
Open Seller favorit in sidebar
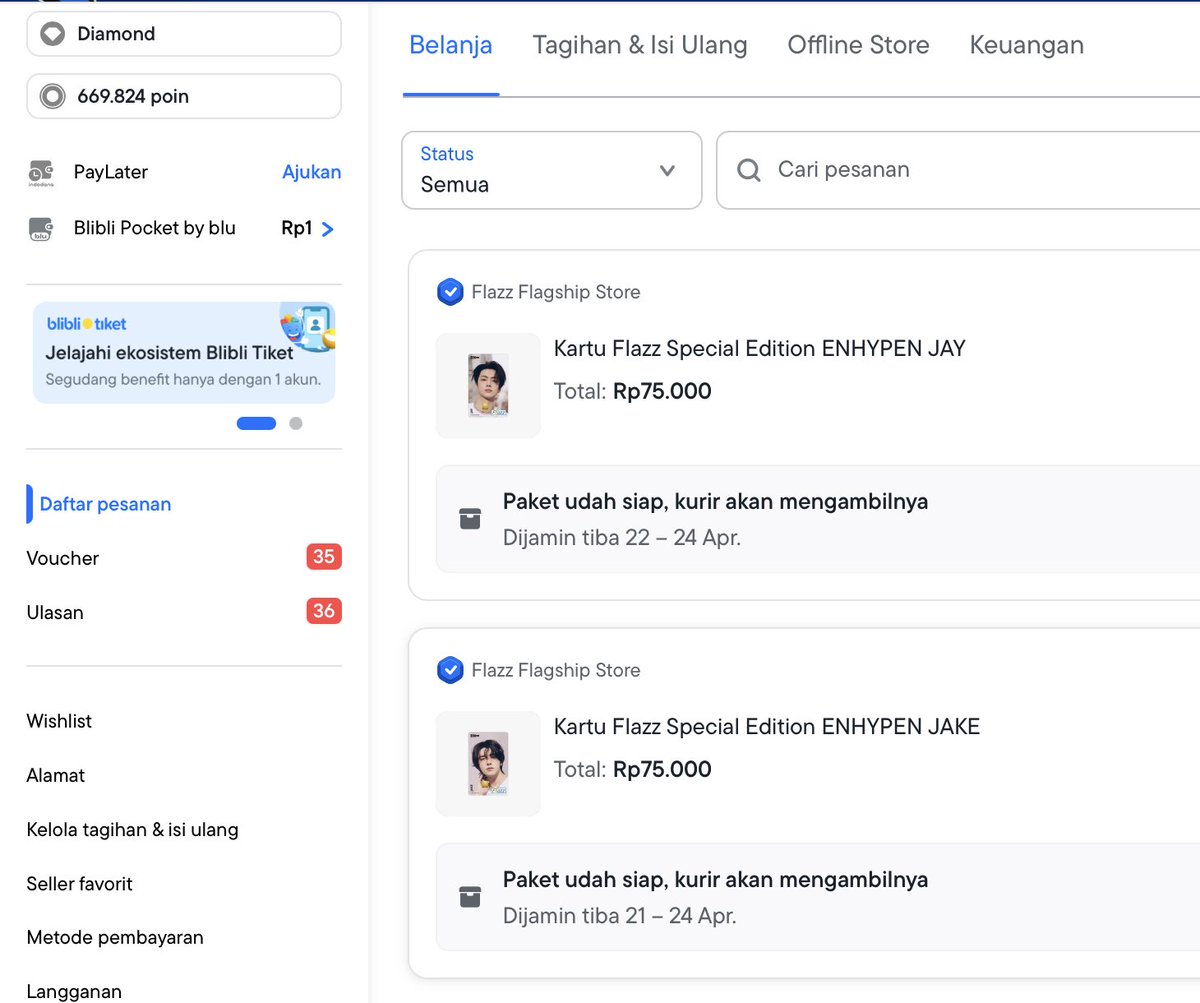(x=79, y=883)
